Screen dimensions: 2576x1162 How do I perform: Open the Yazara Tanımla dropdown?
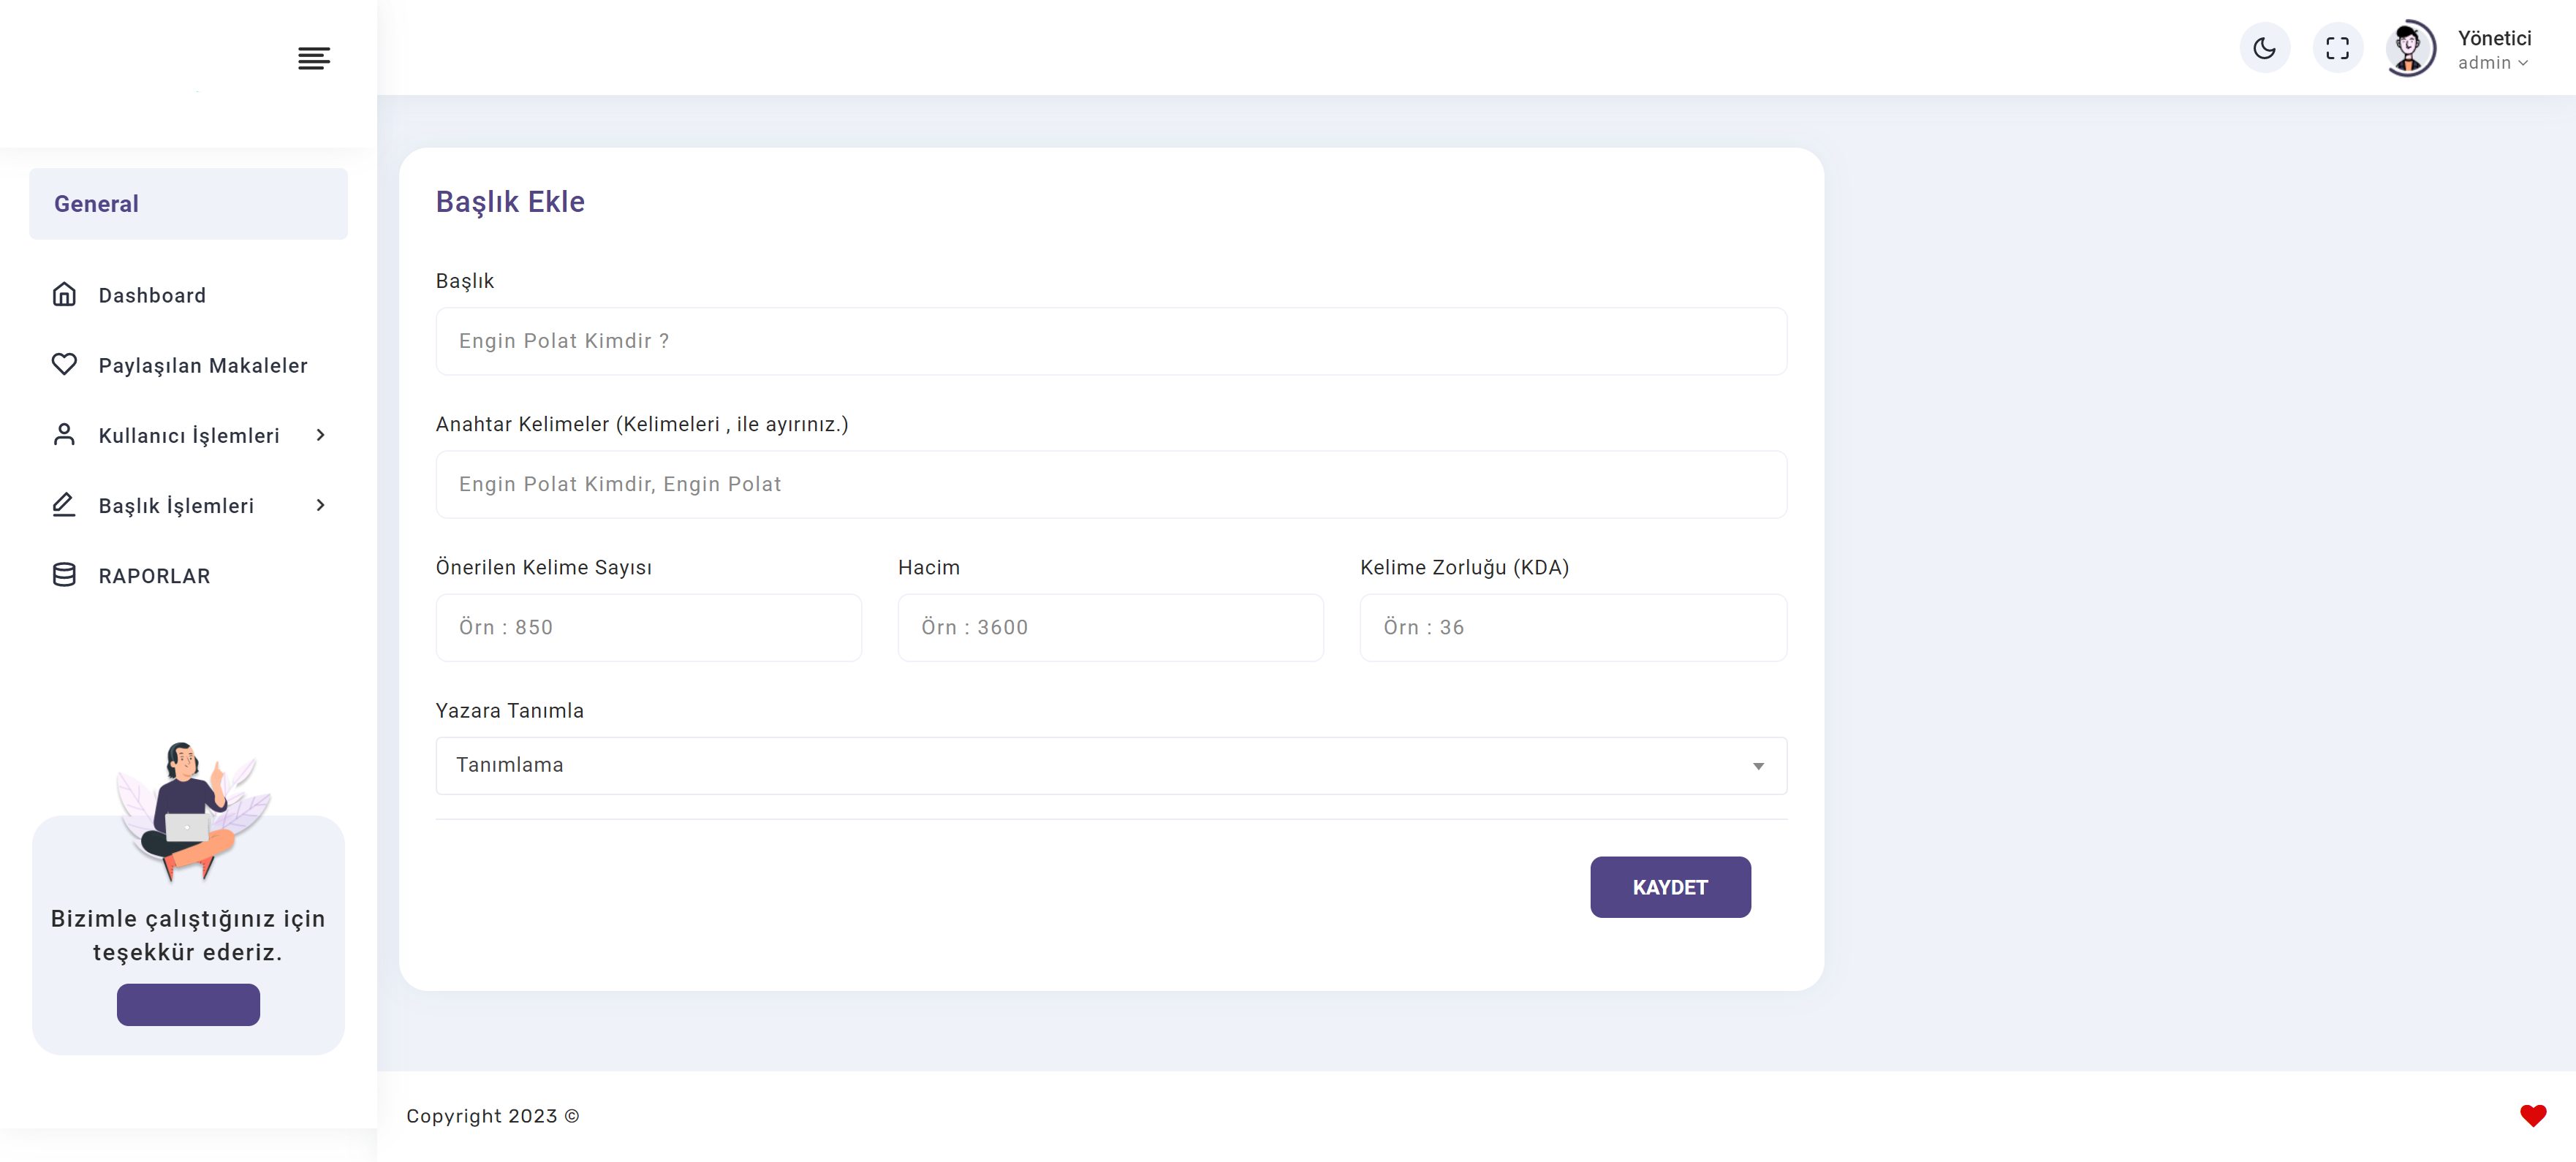pyautogui.click(x=1111, y=765)
